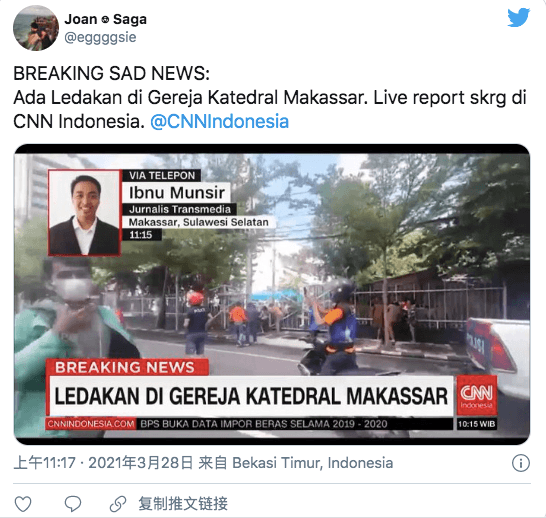The height and width of the screenshot is (518, 546).
Task: Open tweet info circle icon
Action: (x=521, y=463)
